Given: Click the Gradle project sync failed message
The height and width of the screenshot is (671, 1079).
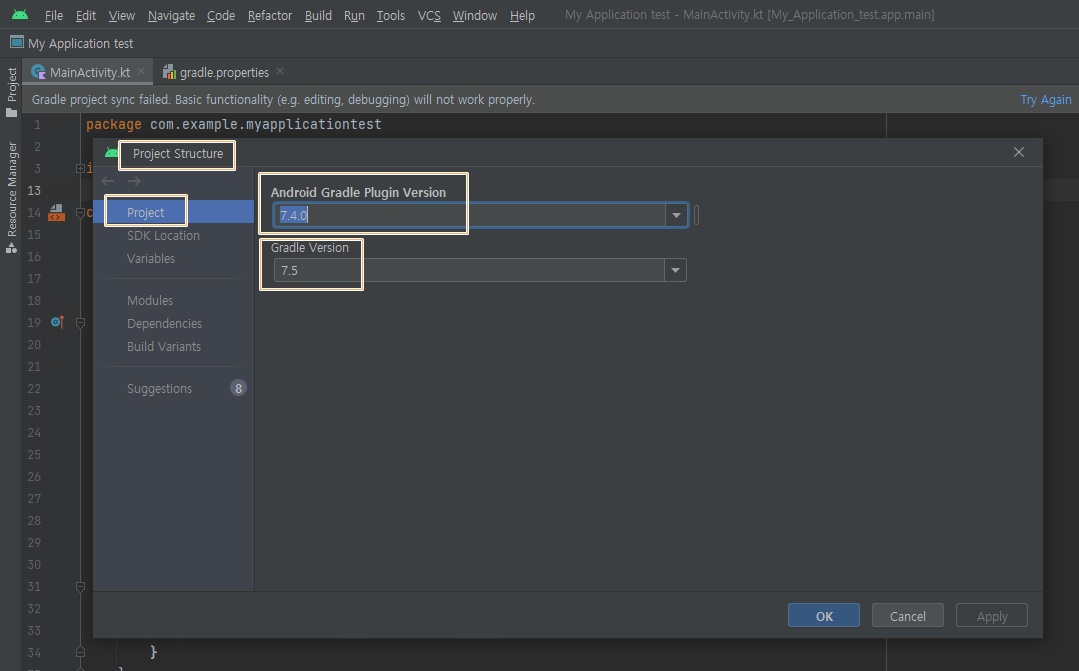Looking at the screenshot, I should pos(283,100).
